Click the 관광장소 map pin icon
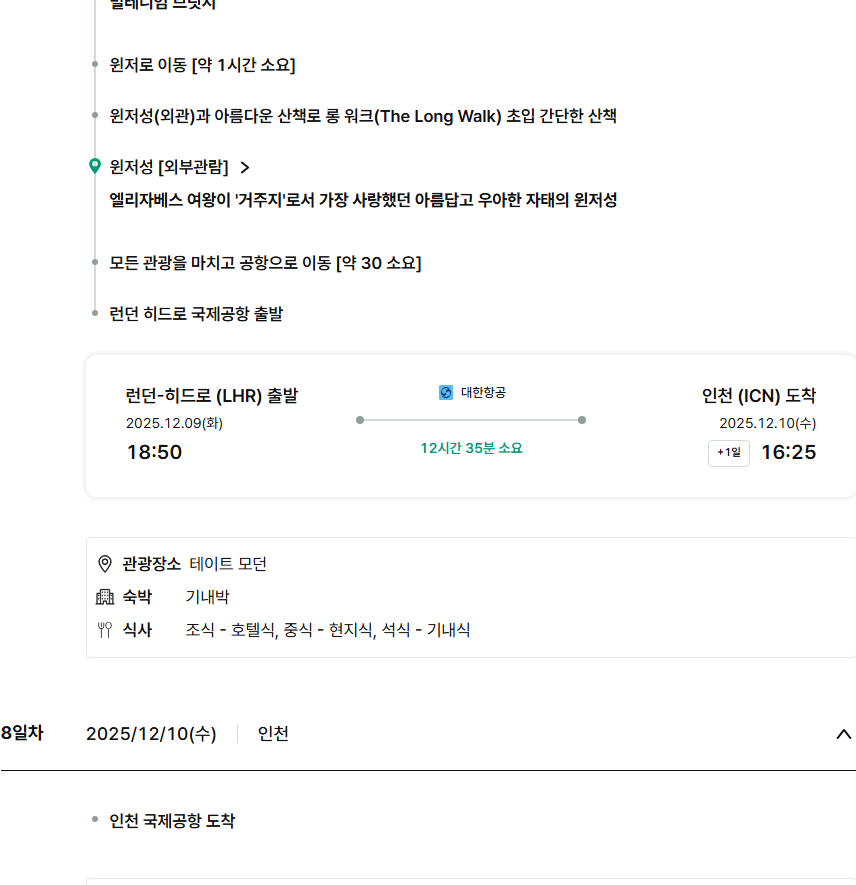 105,564
